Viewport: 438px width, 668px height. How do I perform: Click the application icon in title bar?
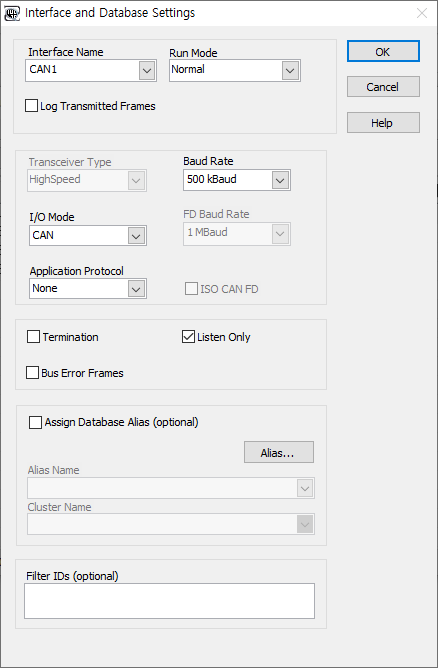click(12, 14)
